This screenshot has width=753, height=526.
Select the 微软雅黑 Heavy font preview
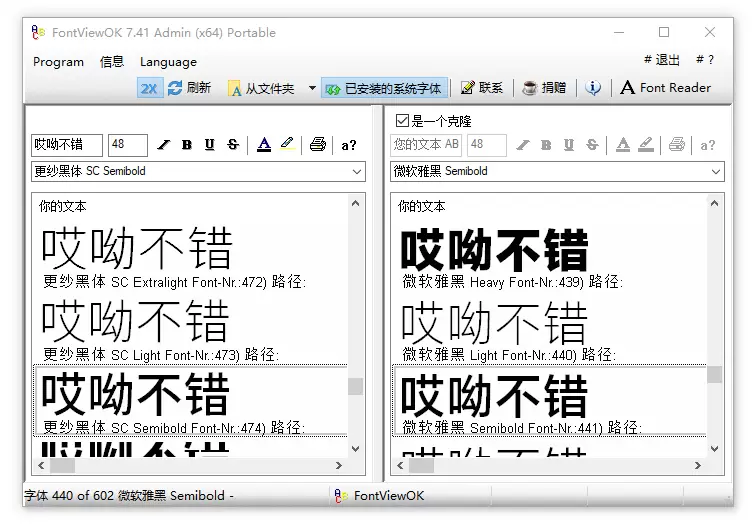coord(549,257)
